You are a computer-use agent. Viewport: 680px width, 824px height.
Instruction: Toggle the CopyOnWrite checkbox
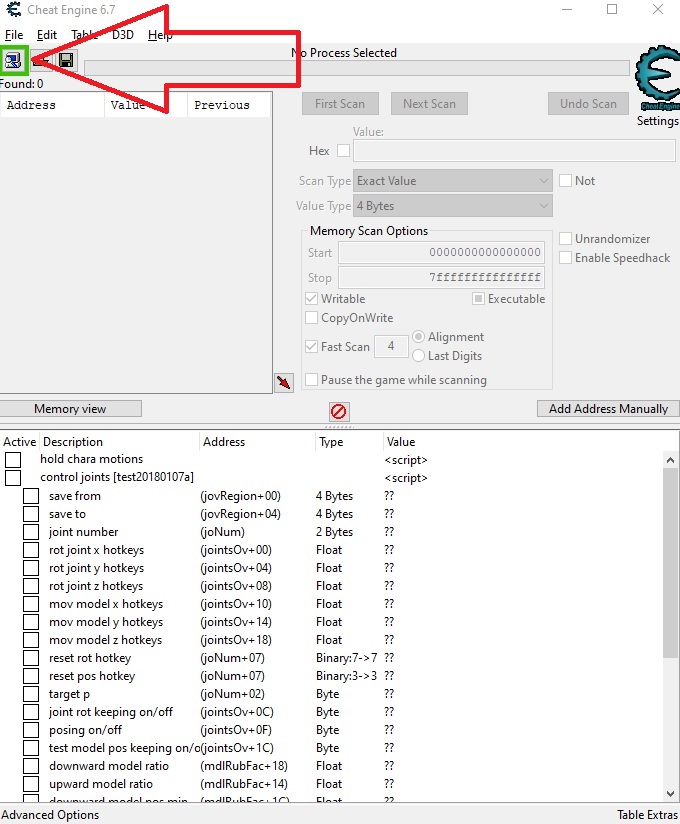[311, 317]
